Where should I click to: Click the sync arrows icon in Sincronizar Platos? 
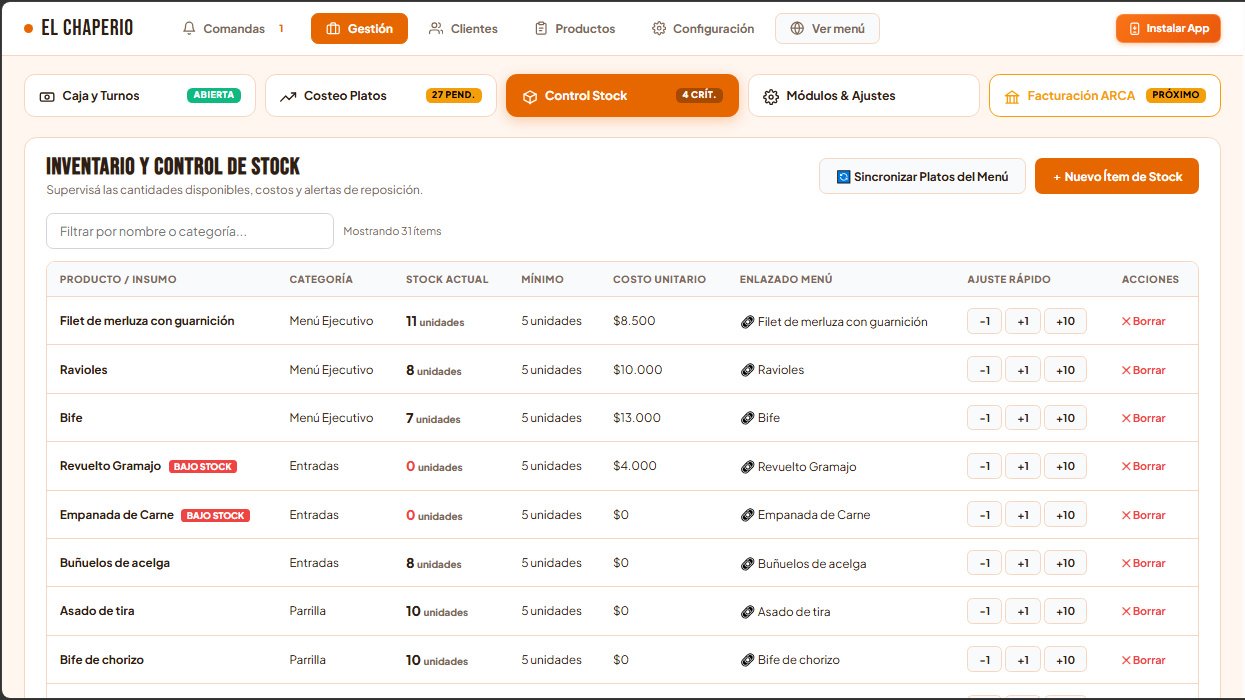(x=843, y=177)
